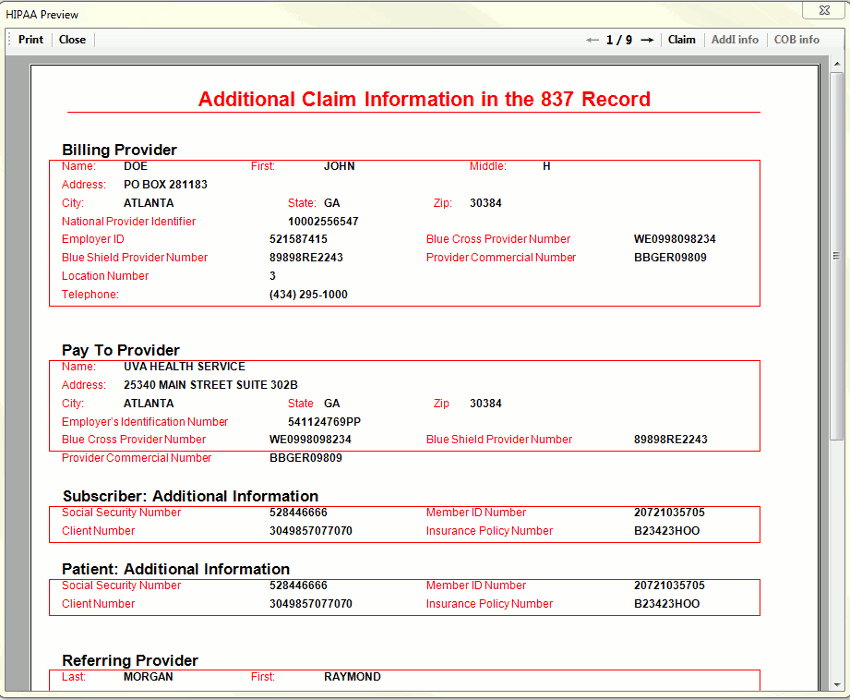
Task: Switch to the Claim view
Action: coord(682,40)
